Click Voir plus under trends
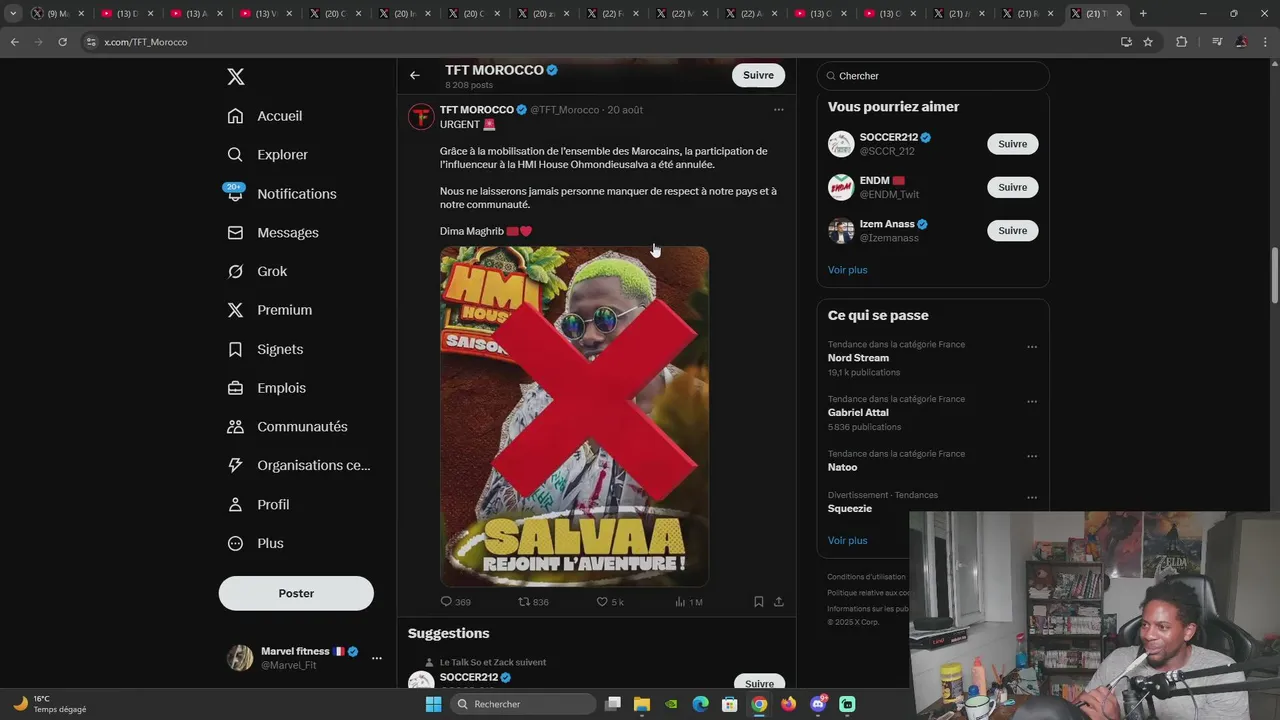The image size is (1280, 720). pos(848,541)
